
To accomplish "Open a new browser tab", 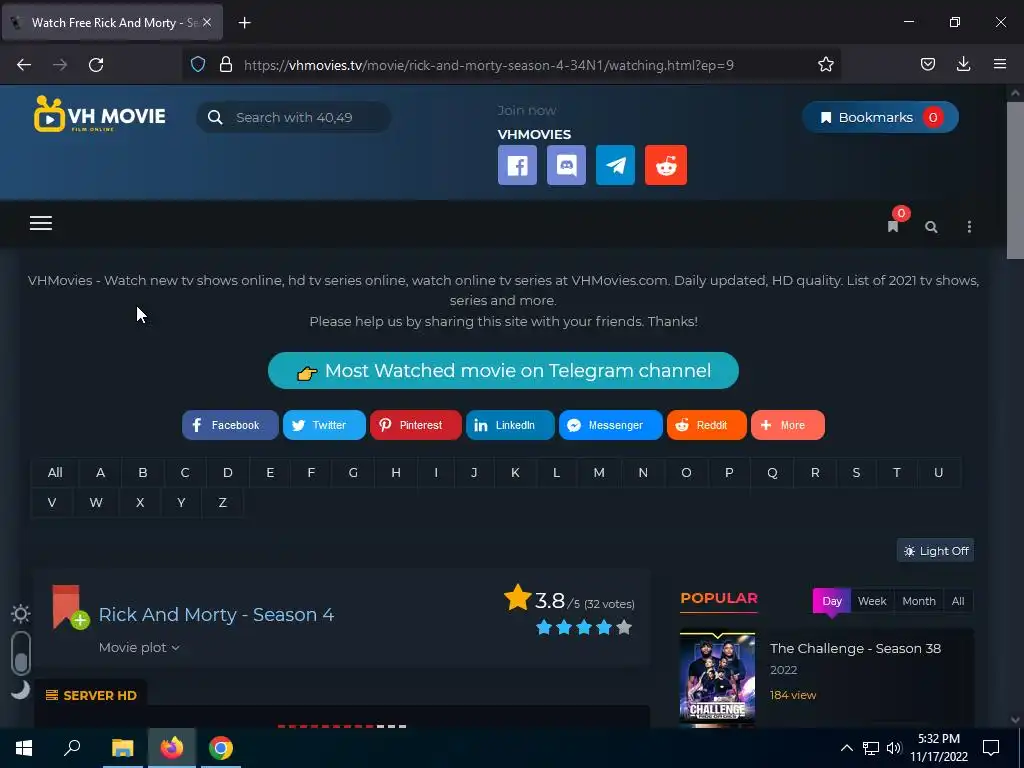I will [x=244, y=23].
